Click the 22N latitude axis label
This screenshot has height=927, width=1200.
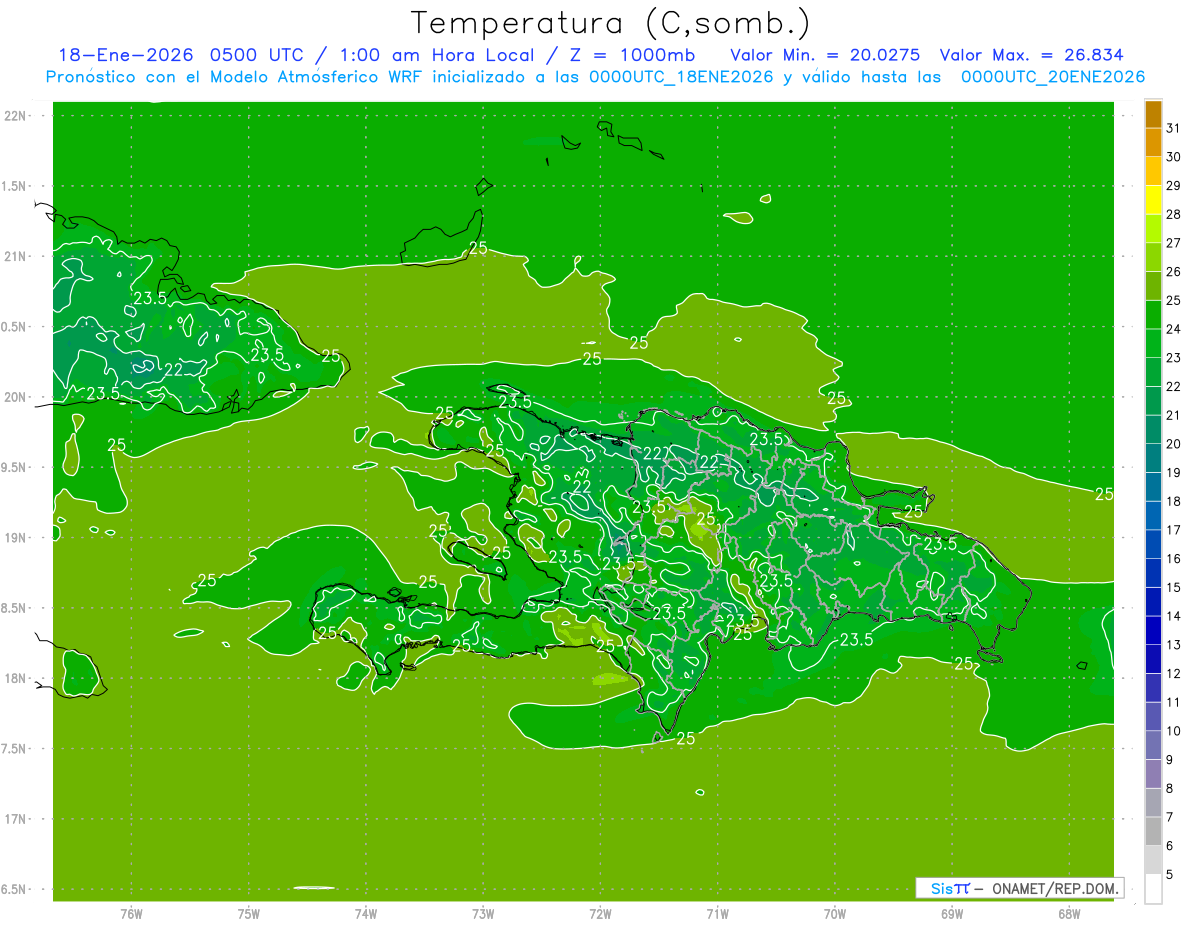click(x=16, y=116)
